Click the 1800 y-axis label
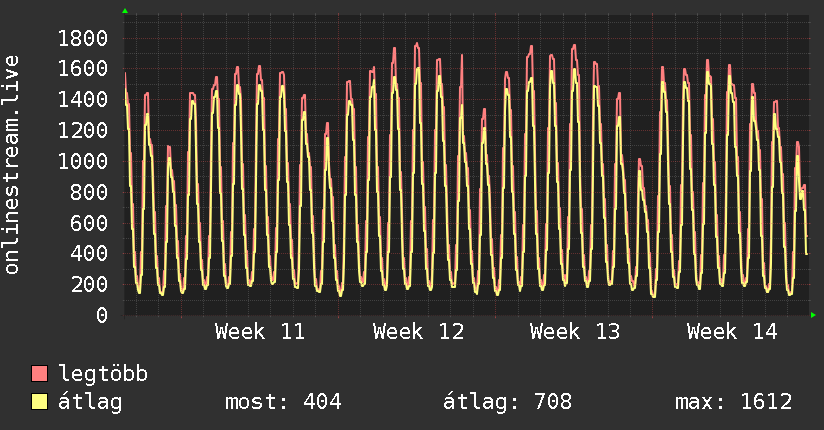 [x=83, y=39]
